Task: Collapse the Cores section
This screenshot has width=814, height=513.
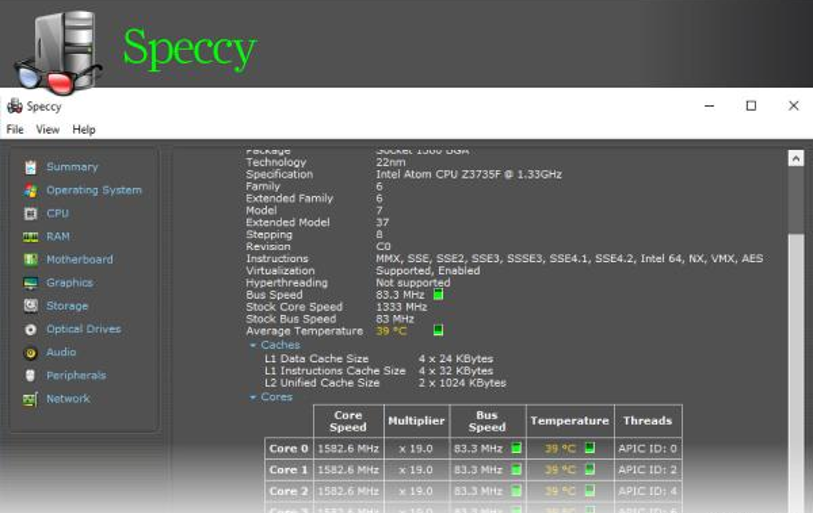Action: (x=253, y=397)
